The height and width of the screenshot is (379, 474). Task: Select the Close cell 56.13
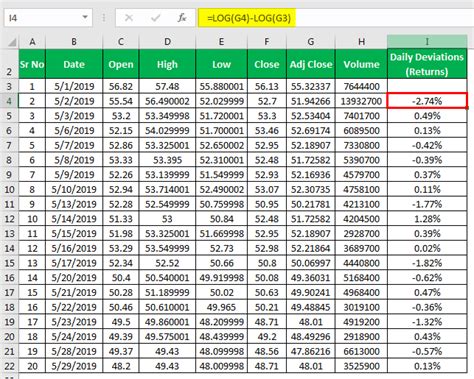[267, 86]
